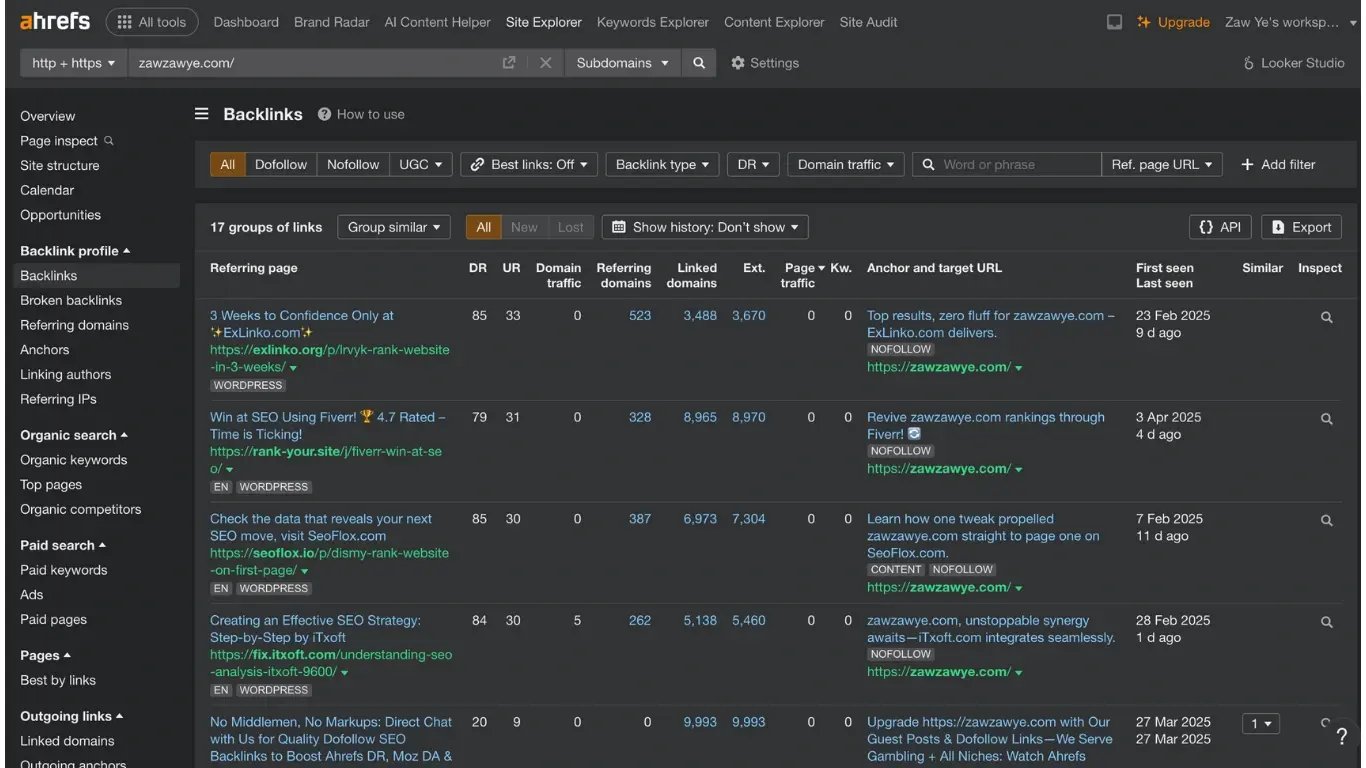
Task: Open the UGC filter dropdown
Action: [421, 165]
